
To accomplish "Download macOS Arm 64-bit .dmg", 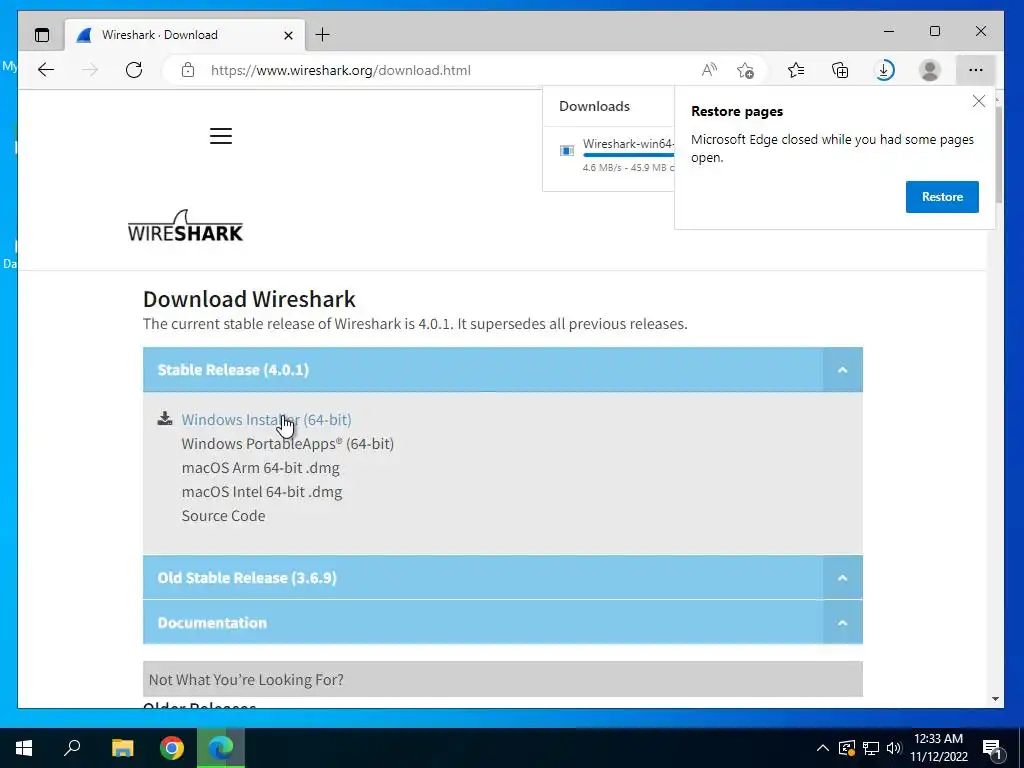I will (x=261, y=468).
